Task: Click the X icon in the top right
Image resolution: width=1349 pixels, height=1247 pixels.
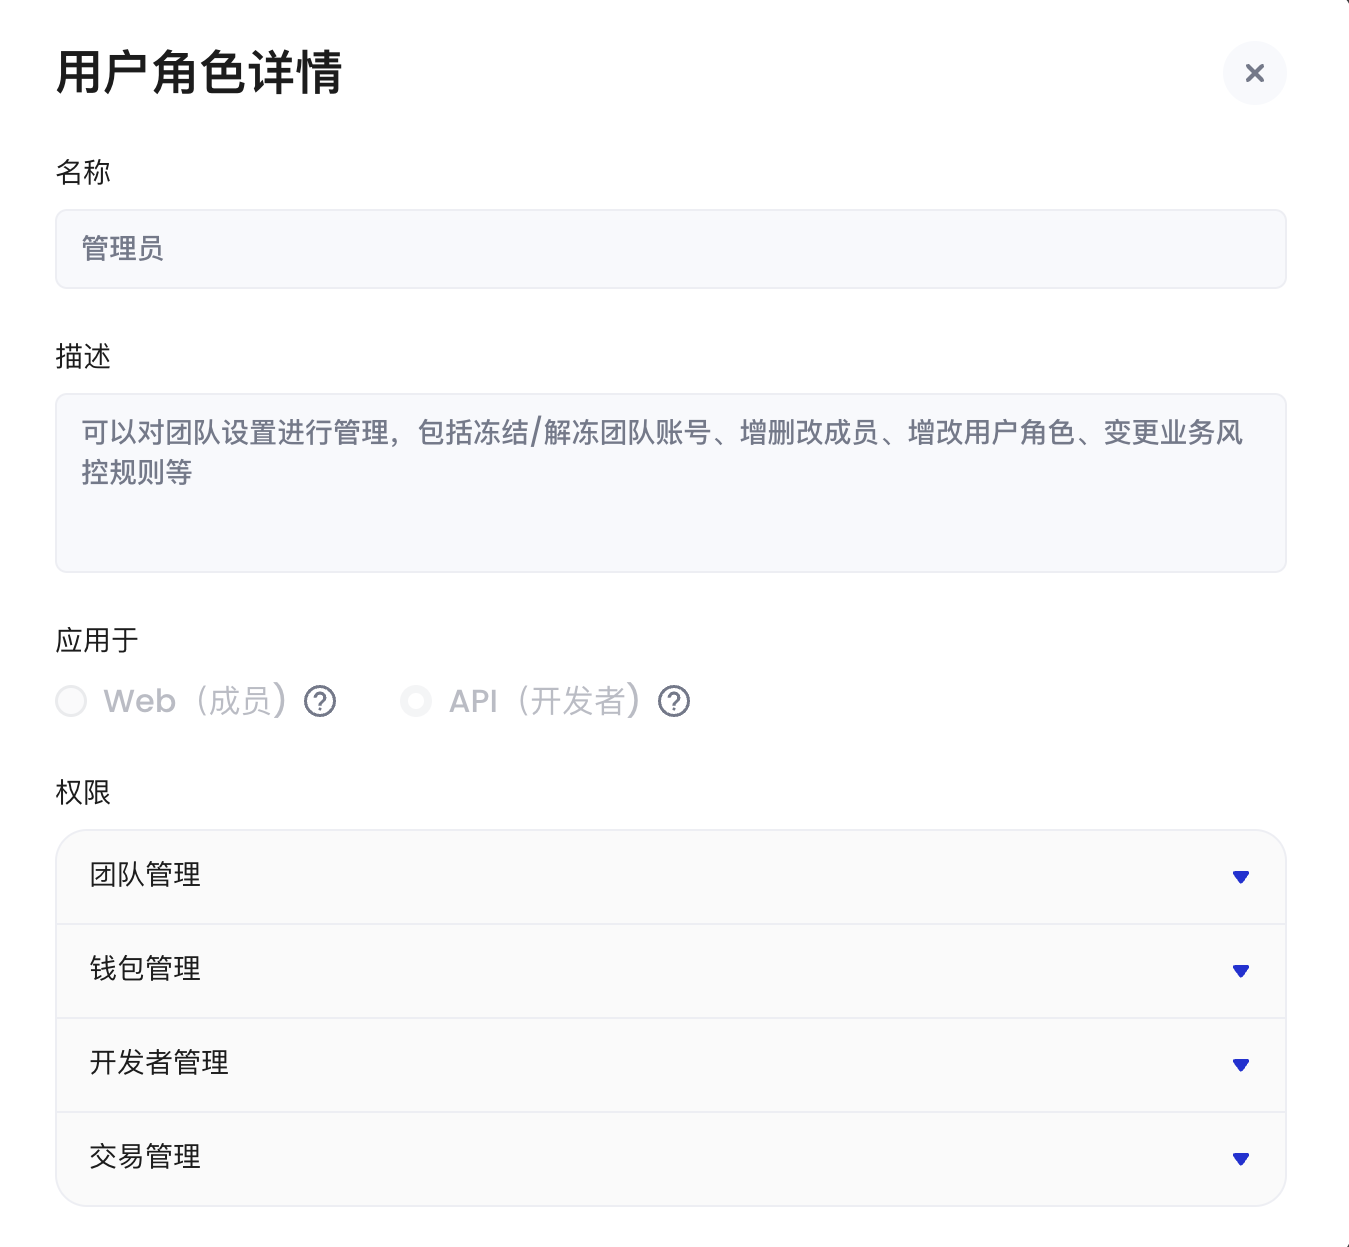Action: [x=1254, y=73]
